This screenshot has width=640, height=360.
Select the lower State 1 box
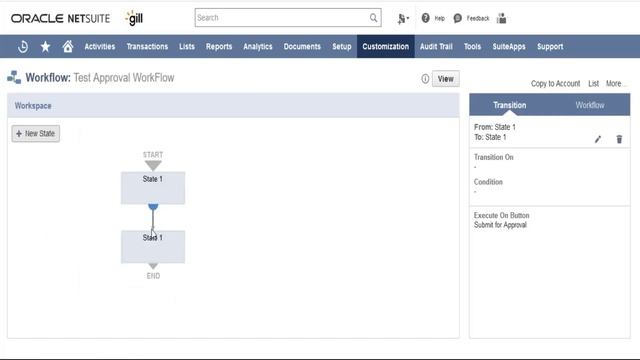(x=153, y=247)
